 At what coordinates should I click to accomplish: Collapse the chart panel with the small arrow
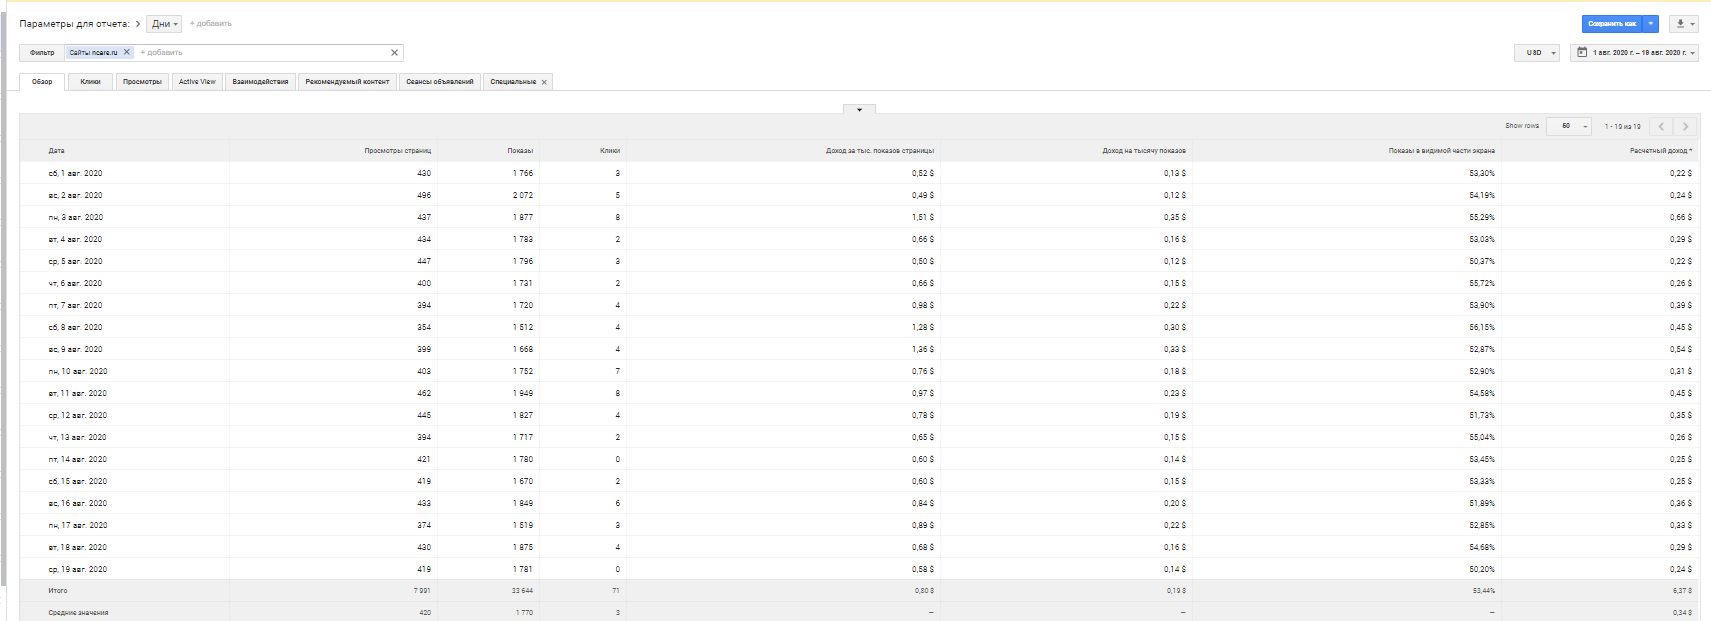859,109
